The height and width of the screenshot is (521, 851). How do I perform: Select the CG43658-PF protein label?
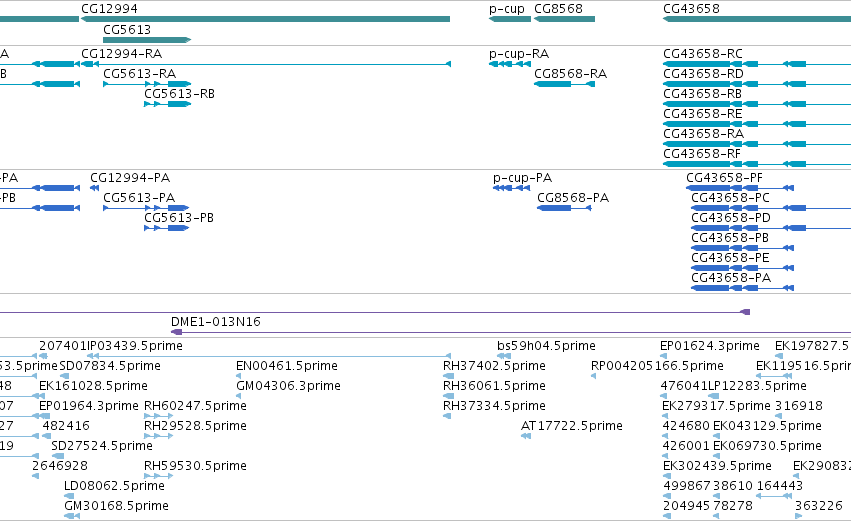click(725, 178)
